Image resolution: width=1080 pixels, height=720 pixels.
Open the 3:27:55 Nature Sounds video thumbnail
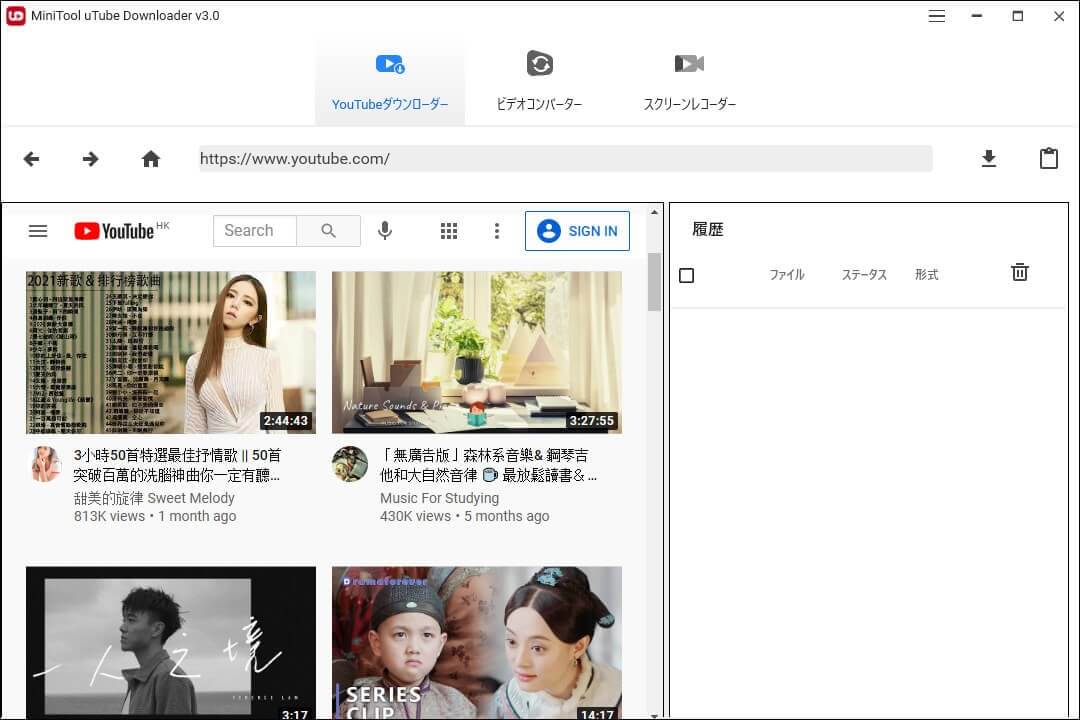point(477,352)
